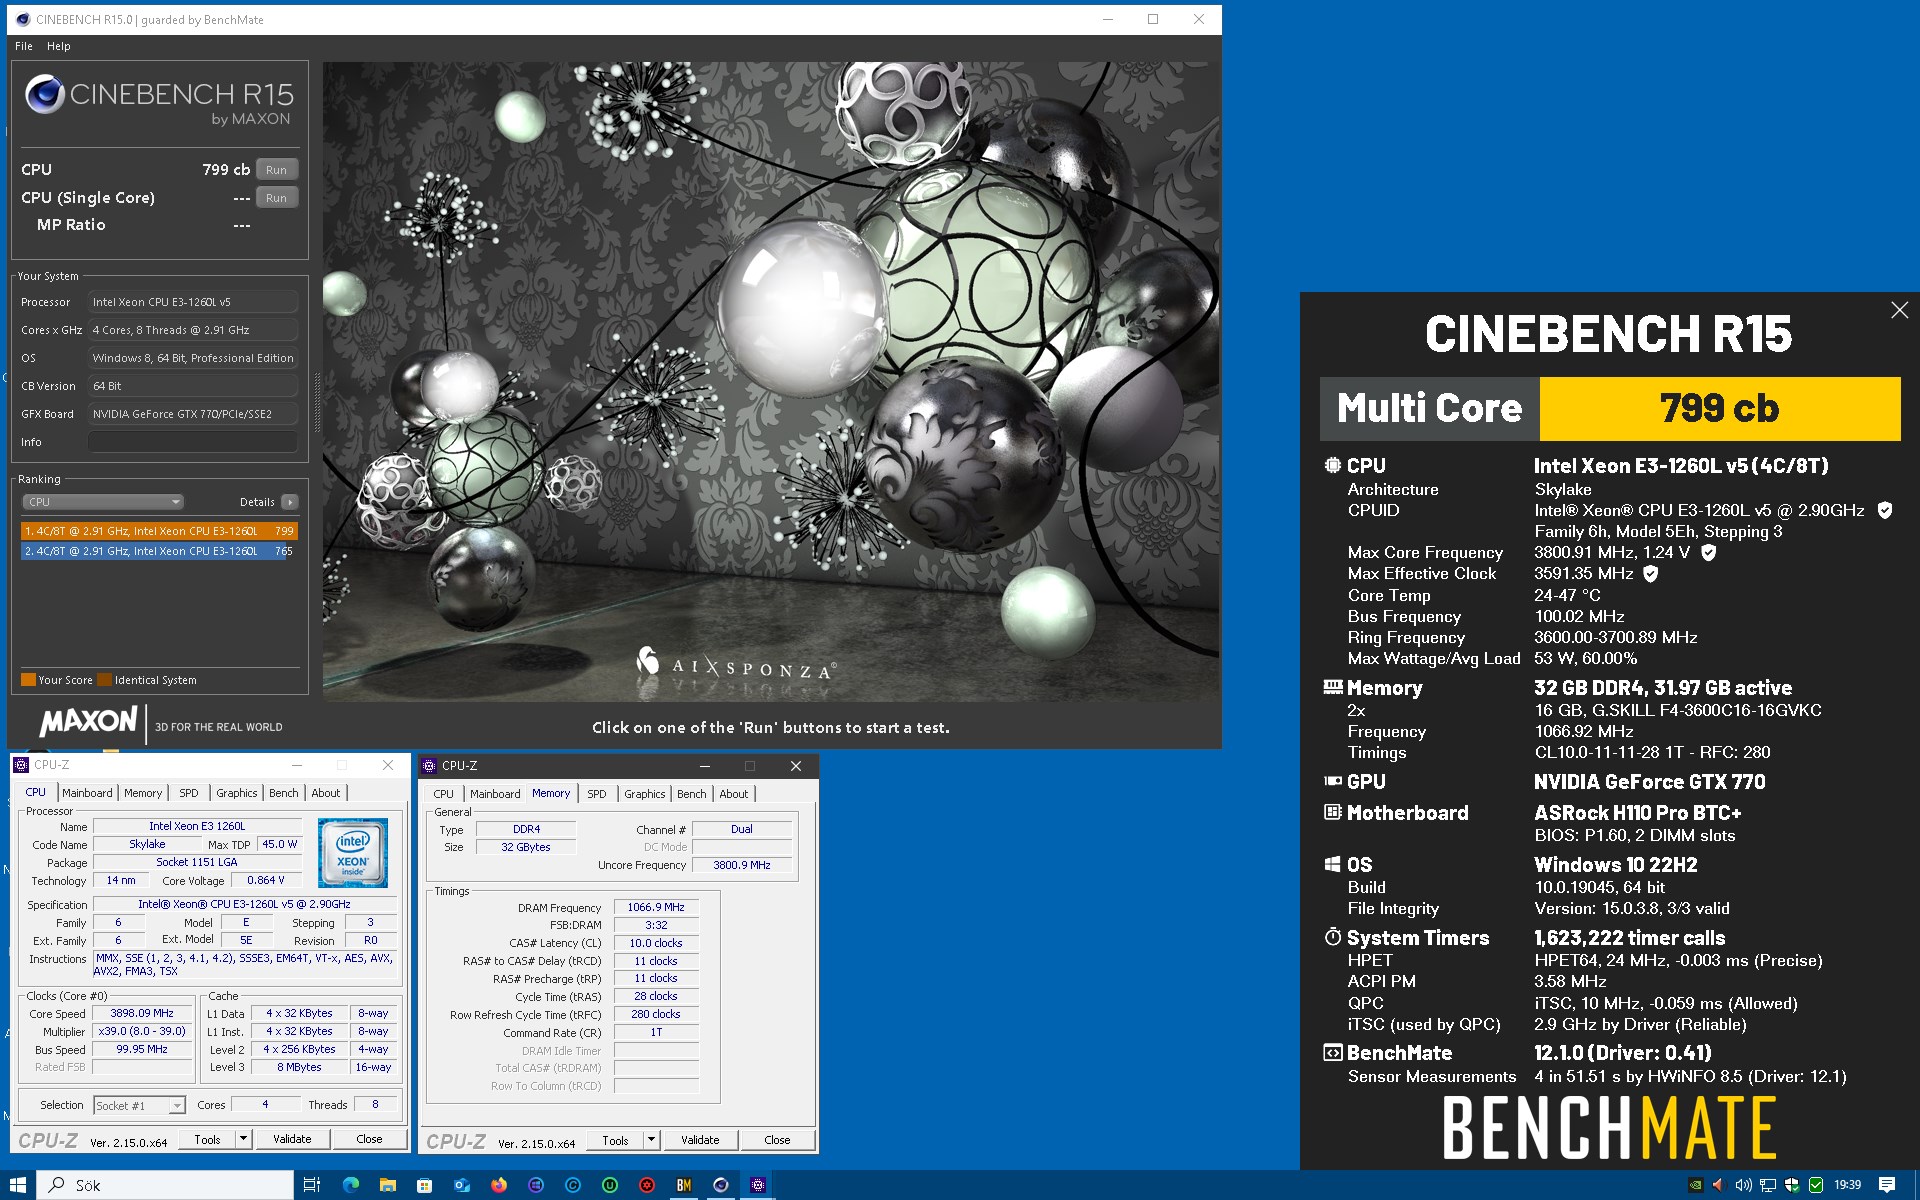The height and width of the screenshot is (1200, 1920).
Task: Open the Help menu in Cinebench
Action: [59, 46]
